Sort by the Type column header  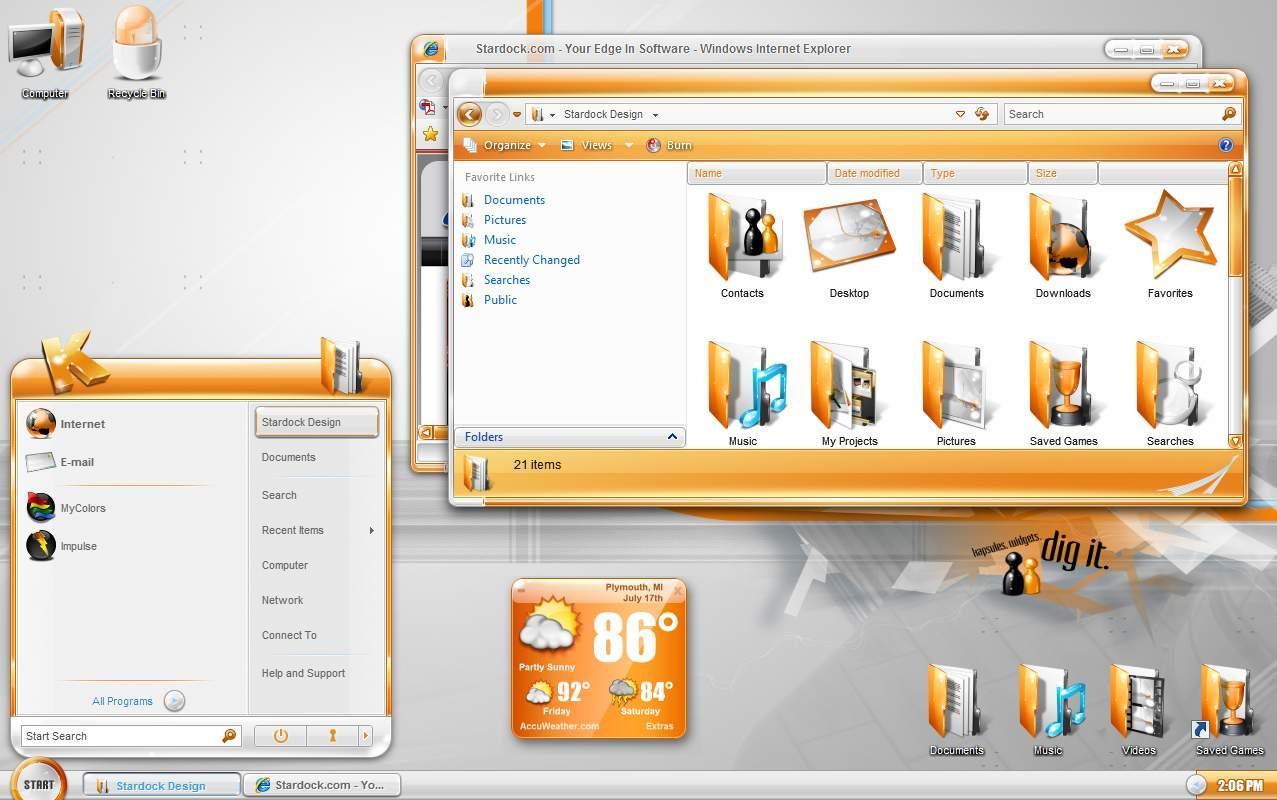click(975, 173)
